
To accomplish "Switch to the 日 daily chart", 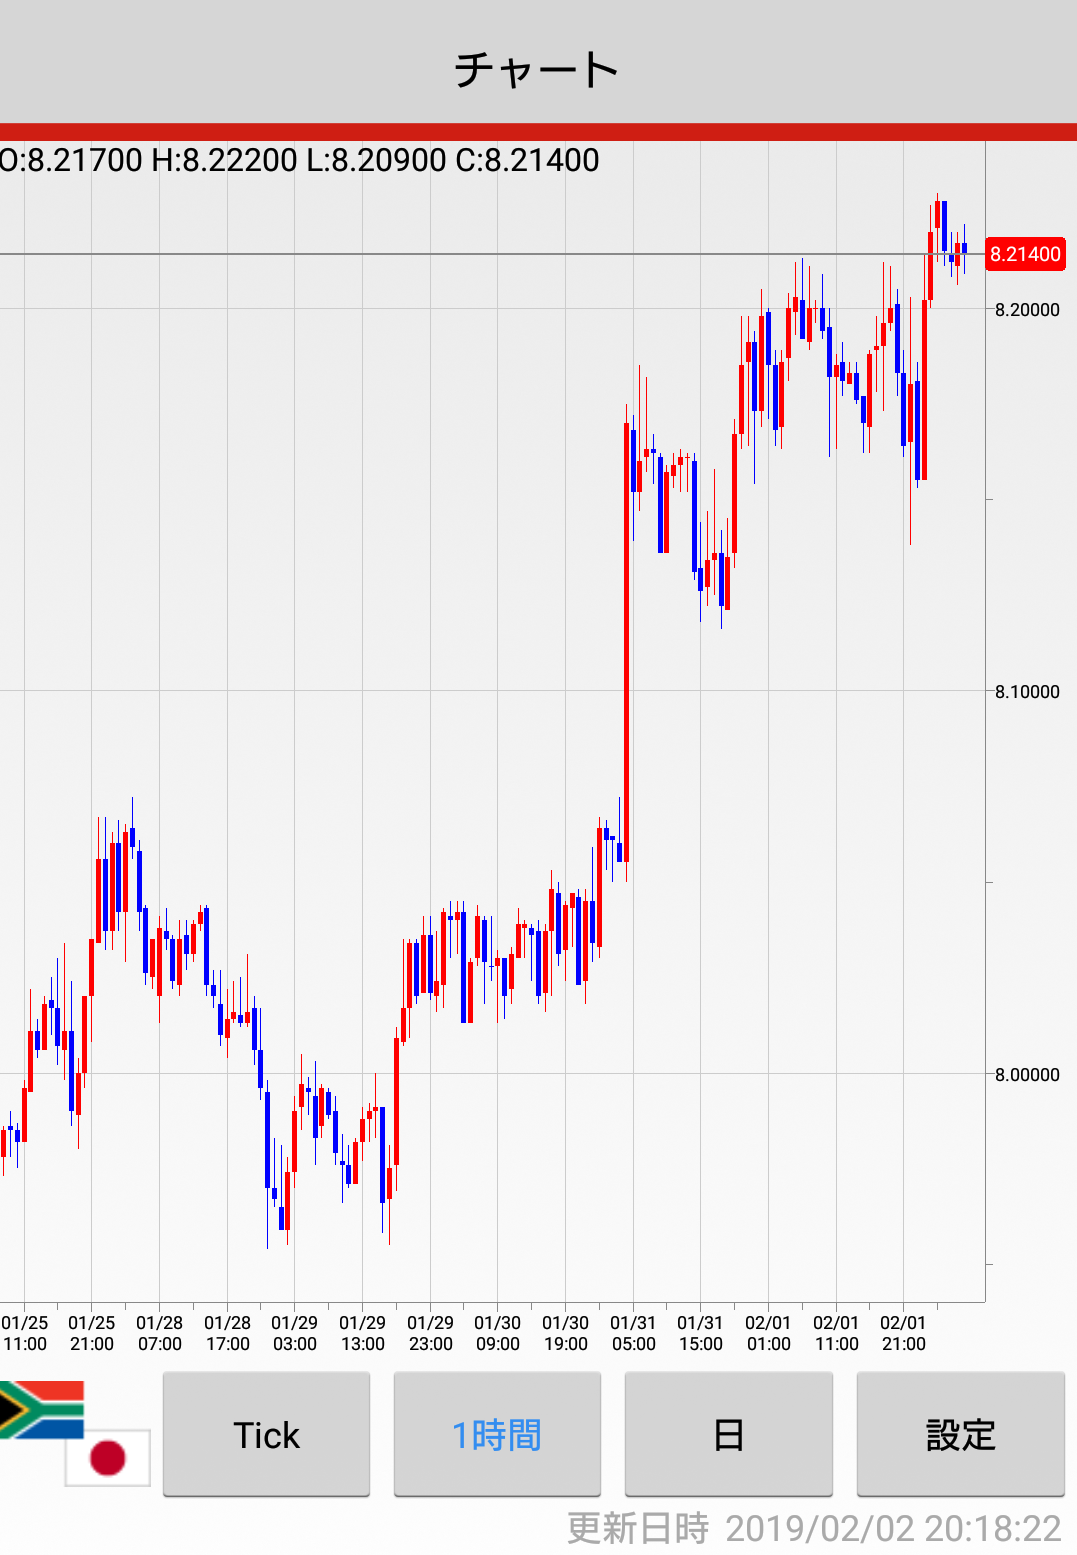I will (728, 1434).
